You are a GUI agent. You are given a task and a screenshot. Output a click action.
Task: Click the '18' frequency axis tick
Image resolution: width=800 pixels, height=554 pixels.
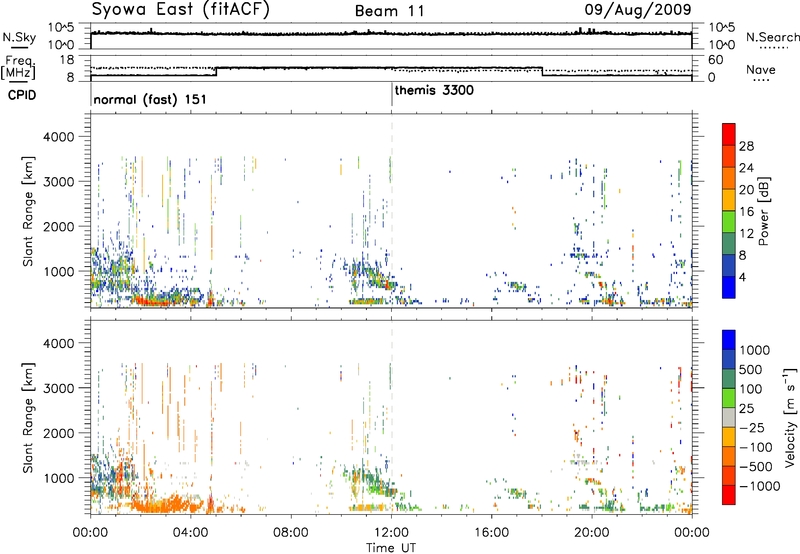coord(67,60)
